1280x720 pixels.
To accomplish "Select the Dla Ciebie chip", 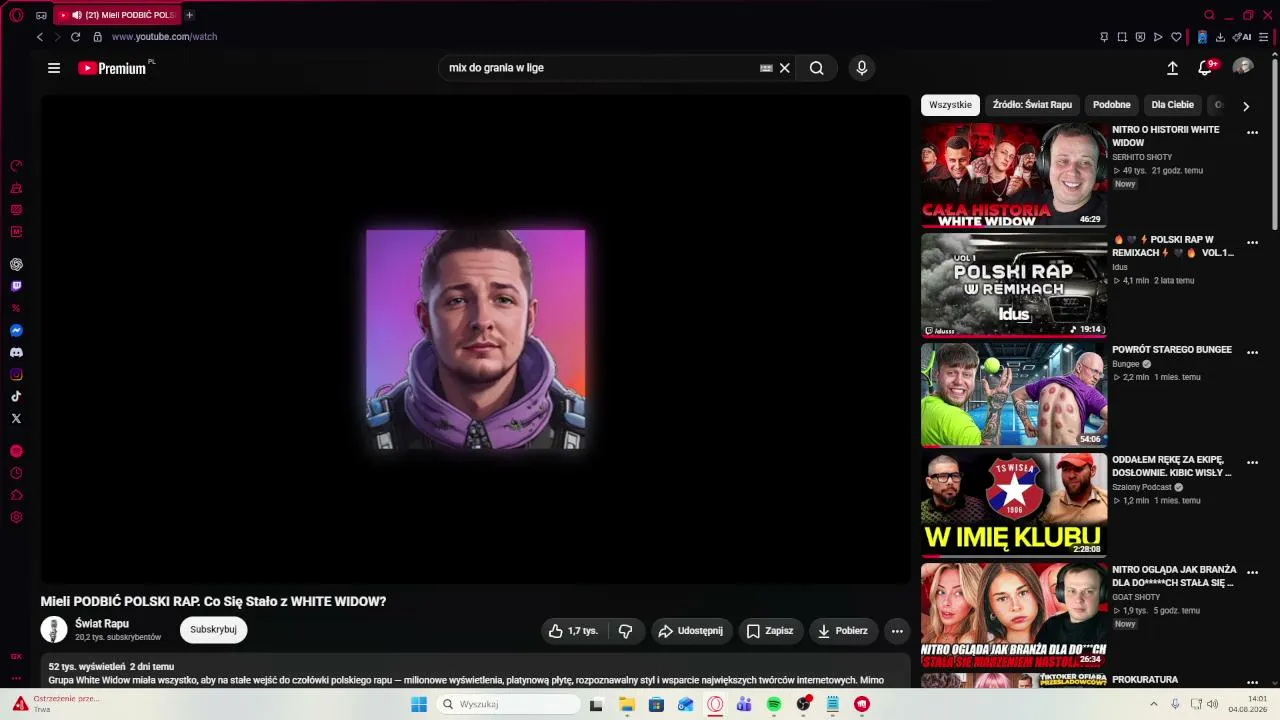I will tap(1173, 105).
